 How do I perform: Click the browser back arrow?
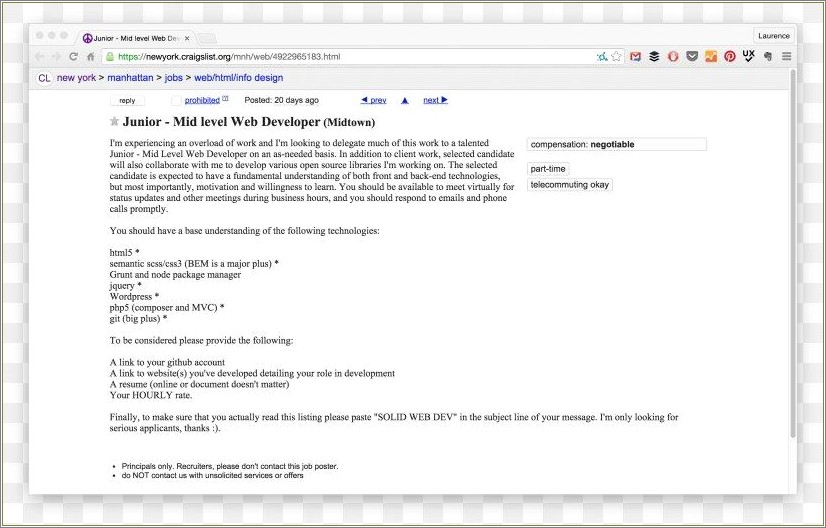[x=40, y=56]
